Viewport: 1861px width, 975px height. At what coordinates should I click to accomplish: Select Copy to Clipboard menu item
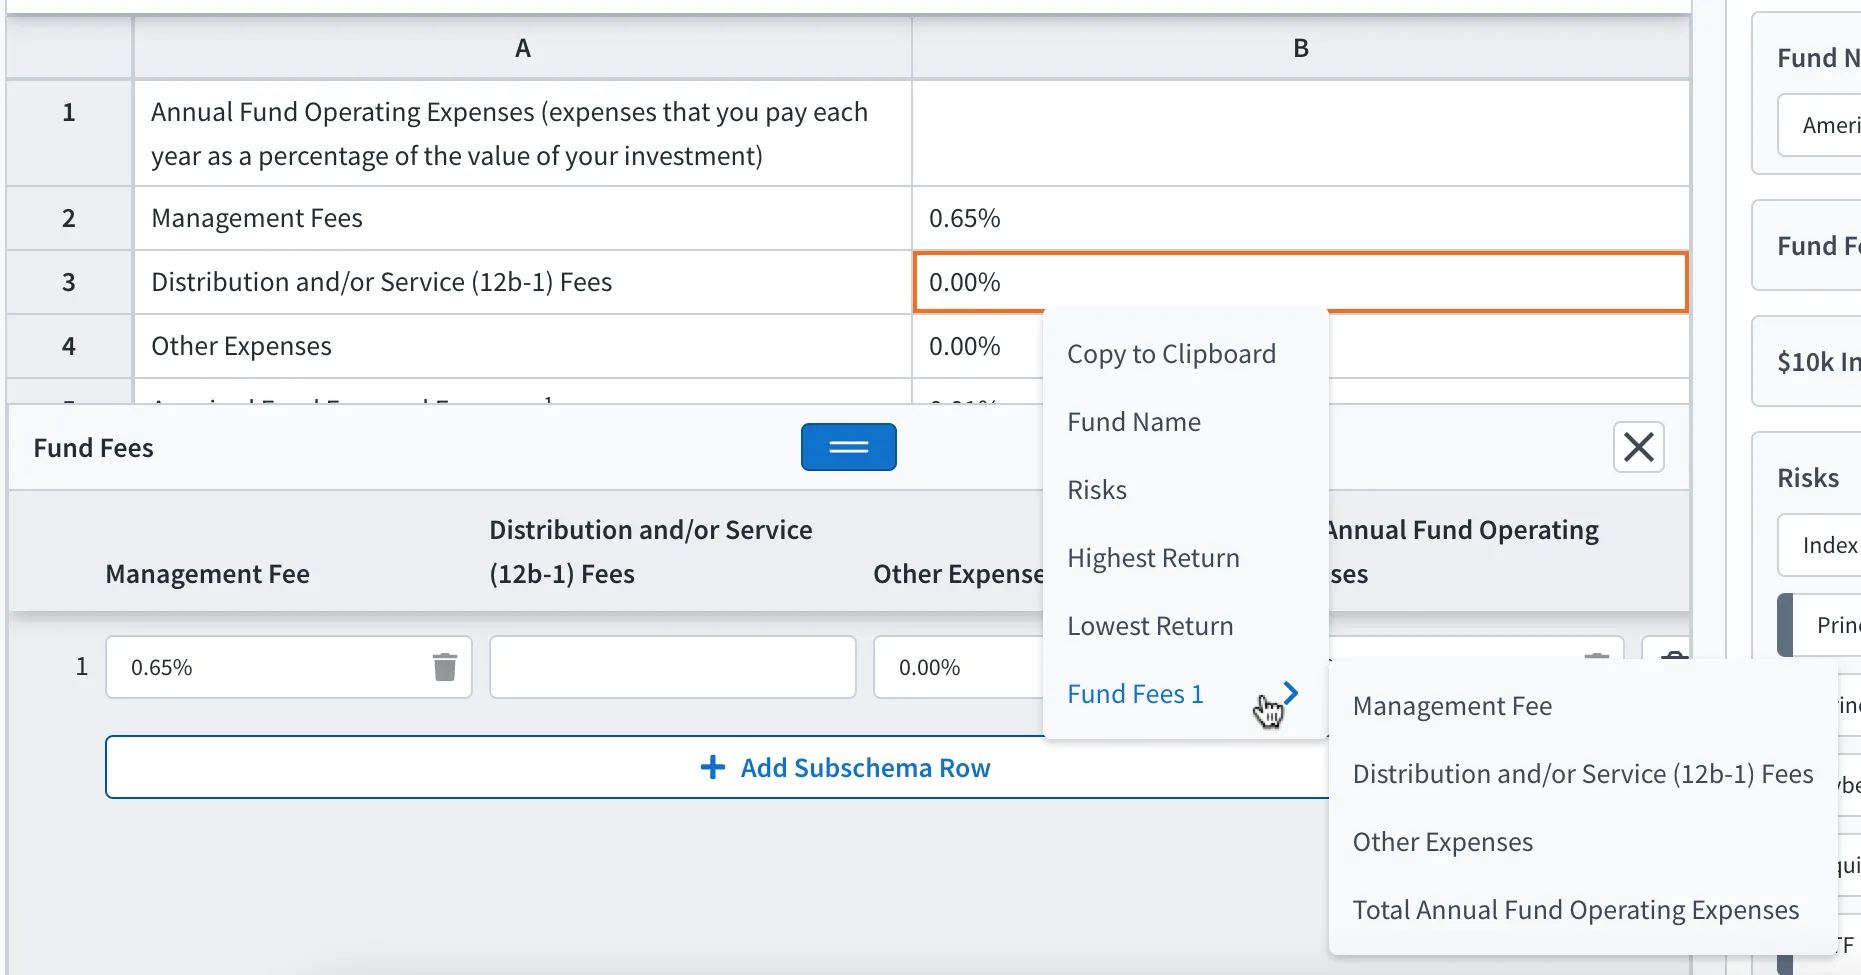click(1171, 354)
